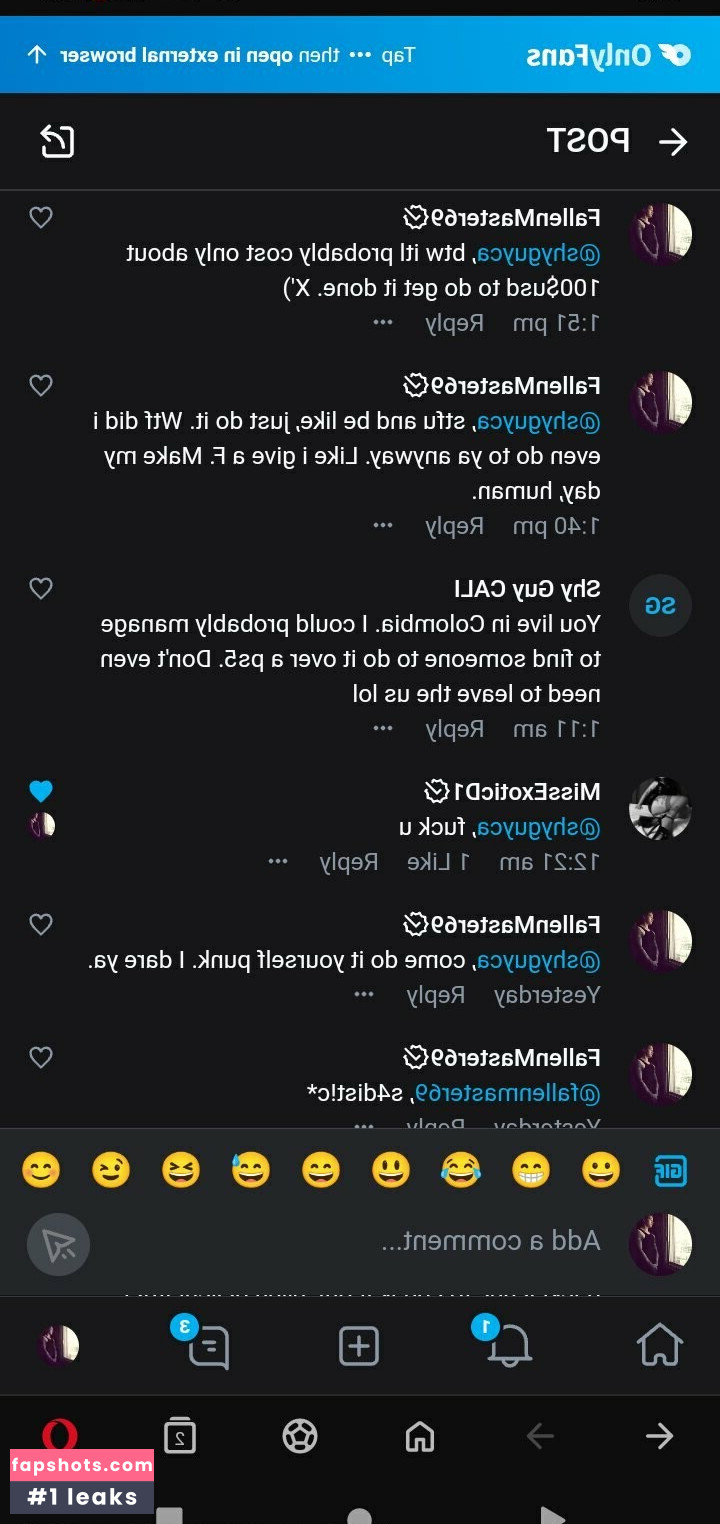Like the Shy Guy CALI comment
The width and height of the screenshot is (720, 1524).
[x=41, y=589]
